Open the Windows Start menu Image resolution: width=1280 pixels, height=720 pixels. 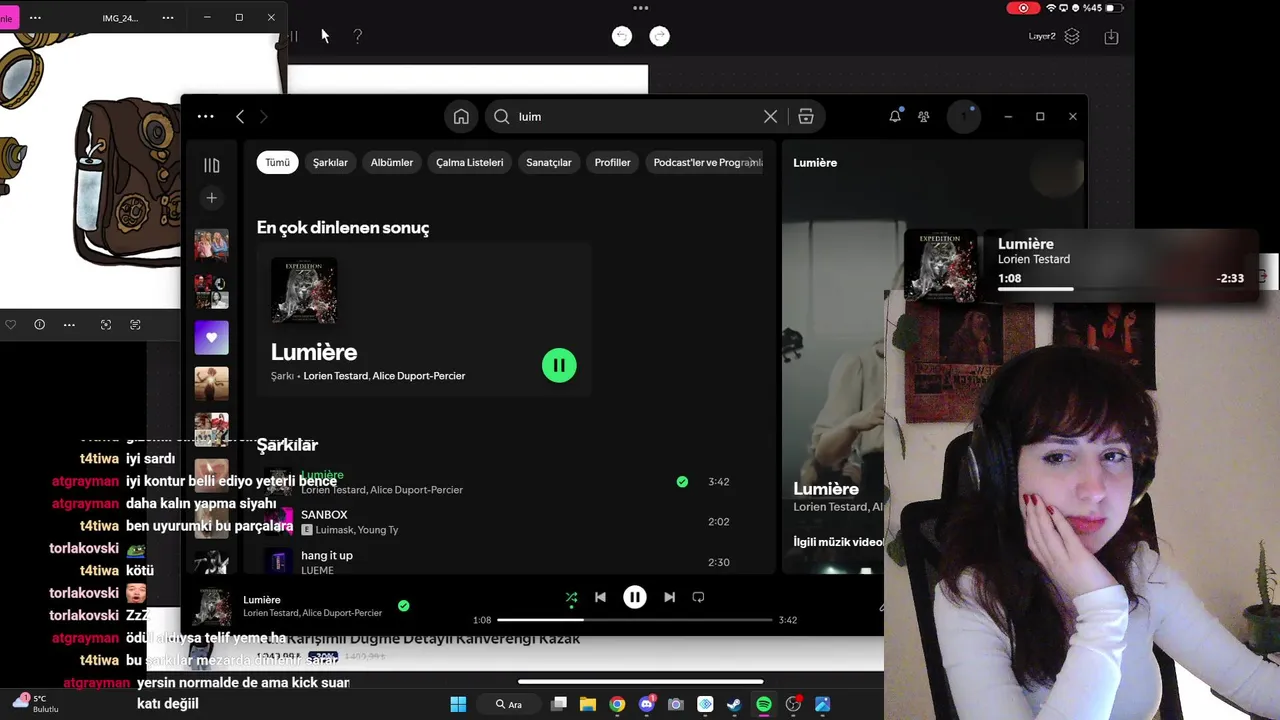tap(458, 704)
